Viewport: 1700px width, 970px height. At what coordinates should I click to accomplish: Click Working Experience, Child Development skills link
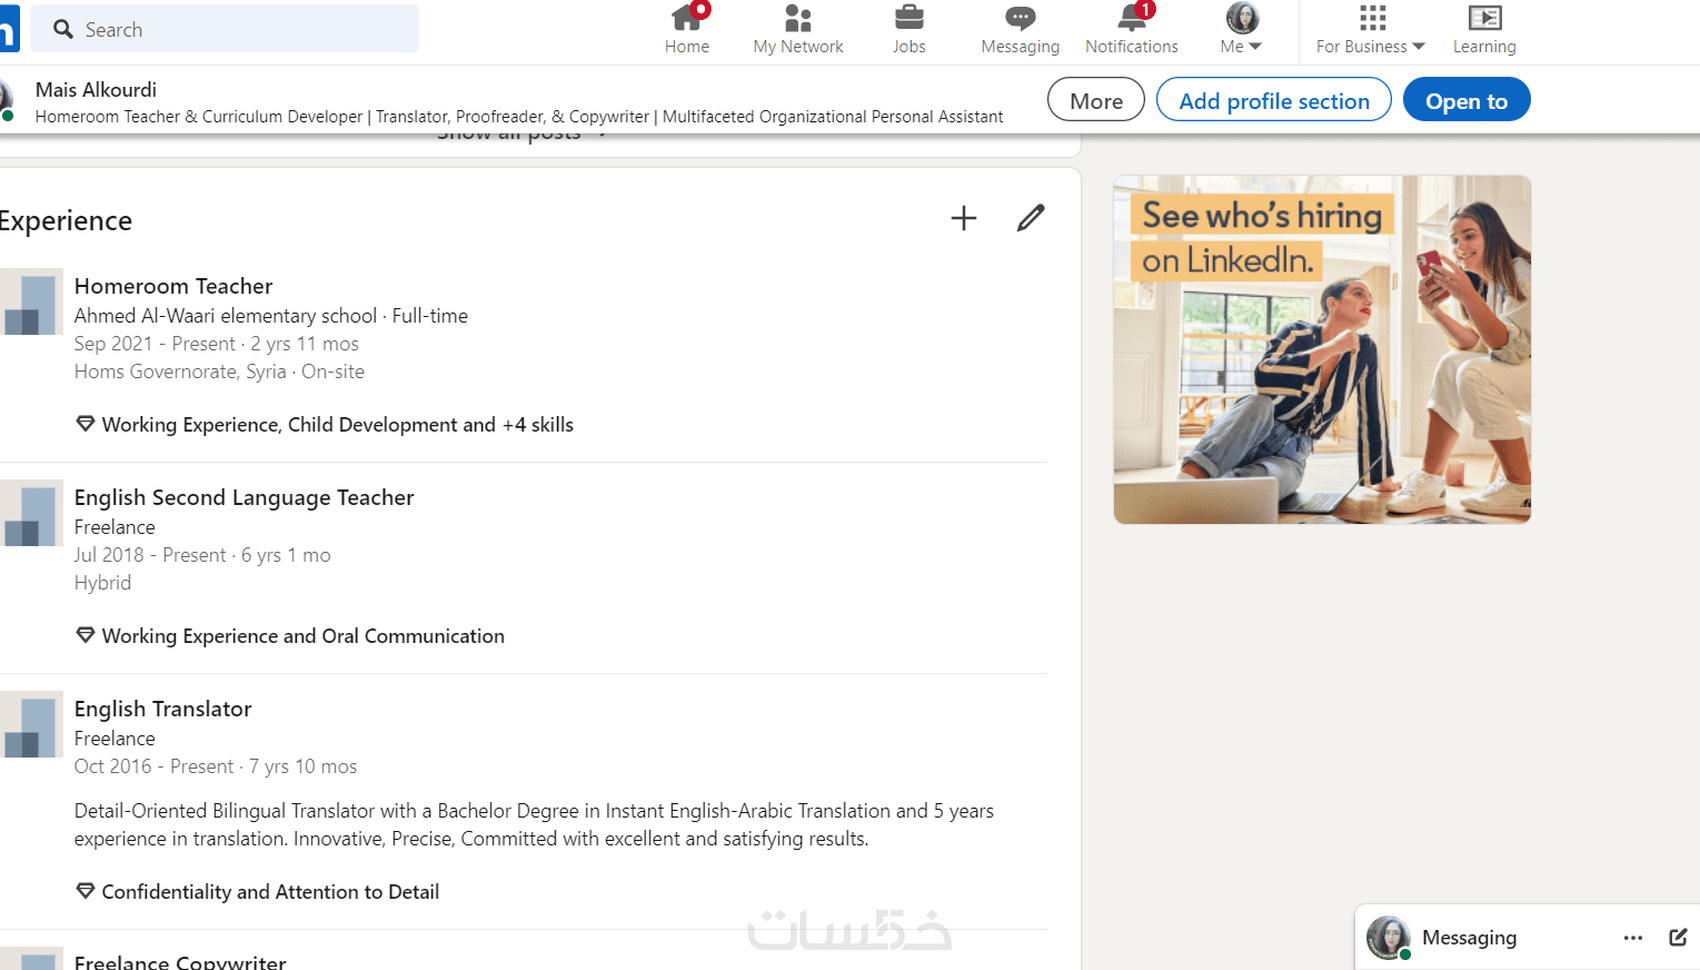[x=338, y=425]
